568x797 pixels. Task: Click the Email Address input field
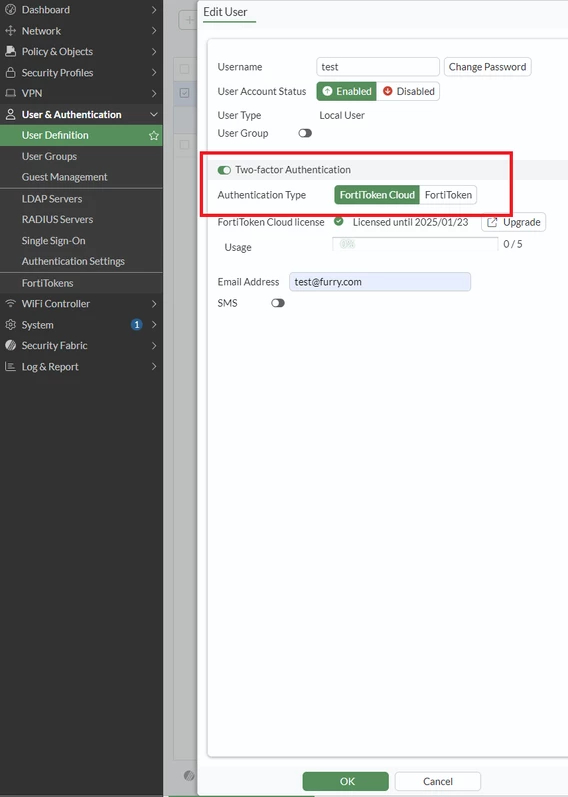380,282
